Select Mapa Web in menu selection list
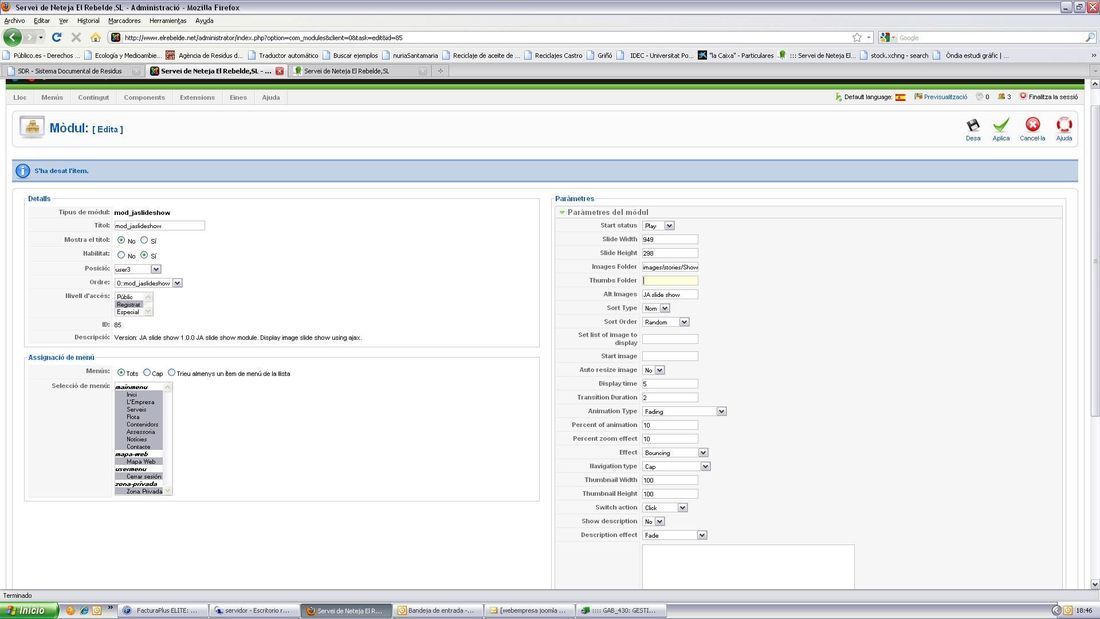Image resolution: width=1100 pixels, height=619 pixels. coord(140,462)
